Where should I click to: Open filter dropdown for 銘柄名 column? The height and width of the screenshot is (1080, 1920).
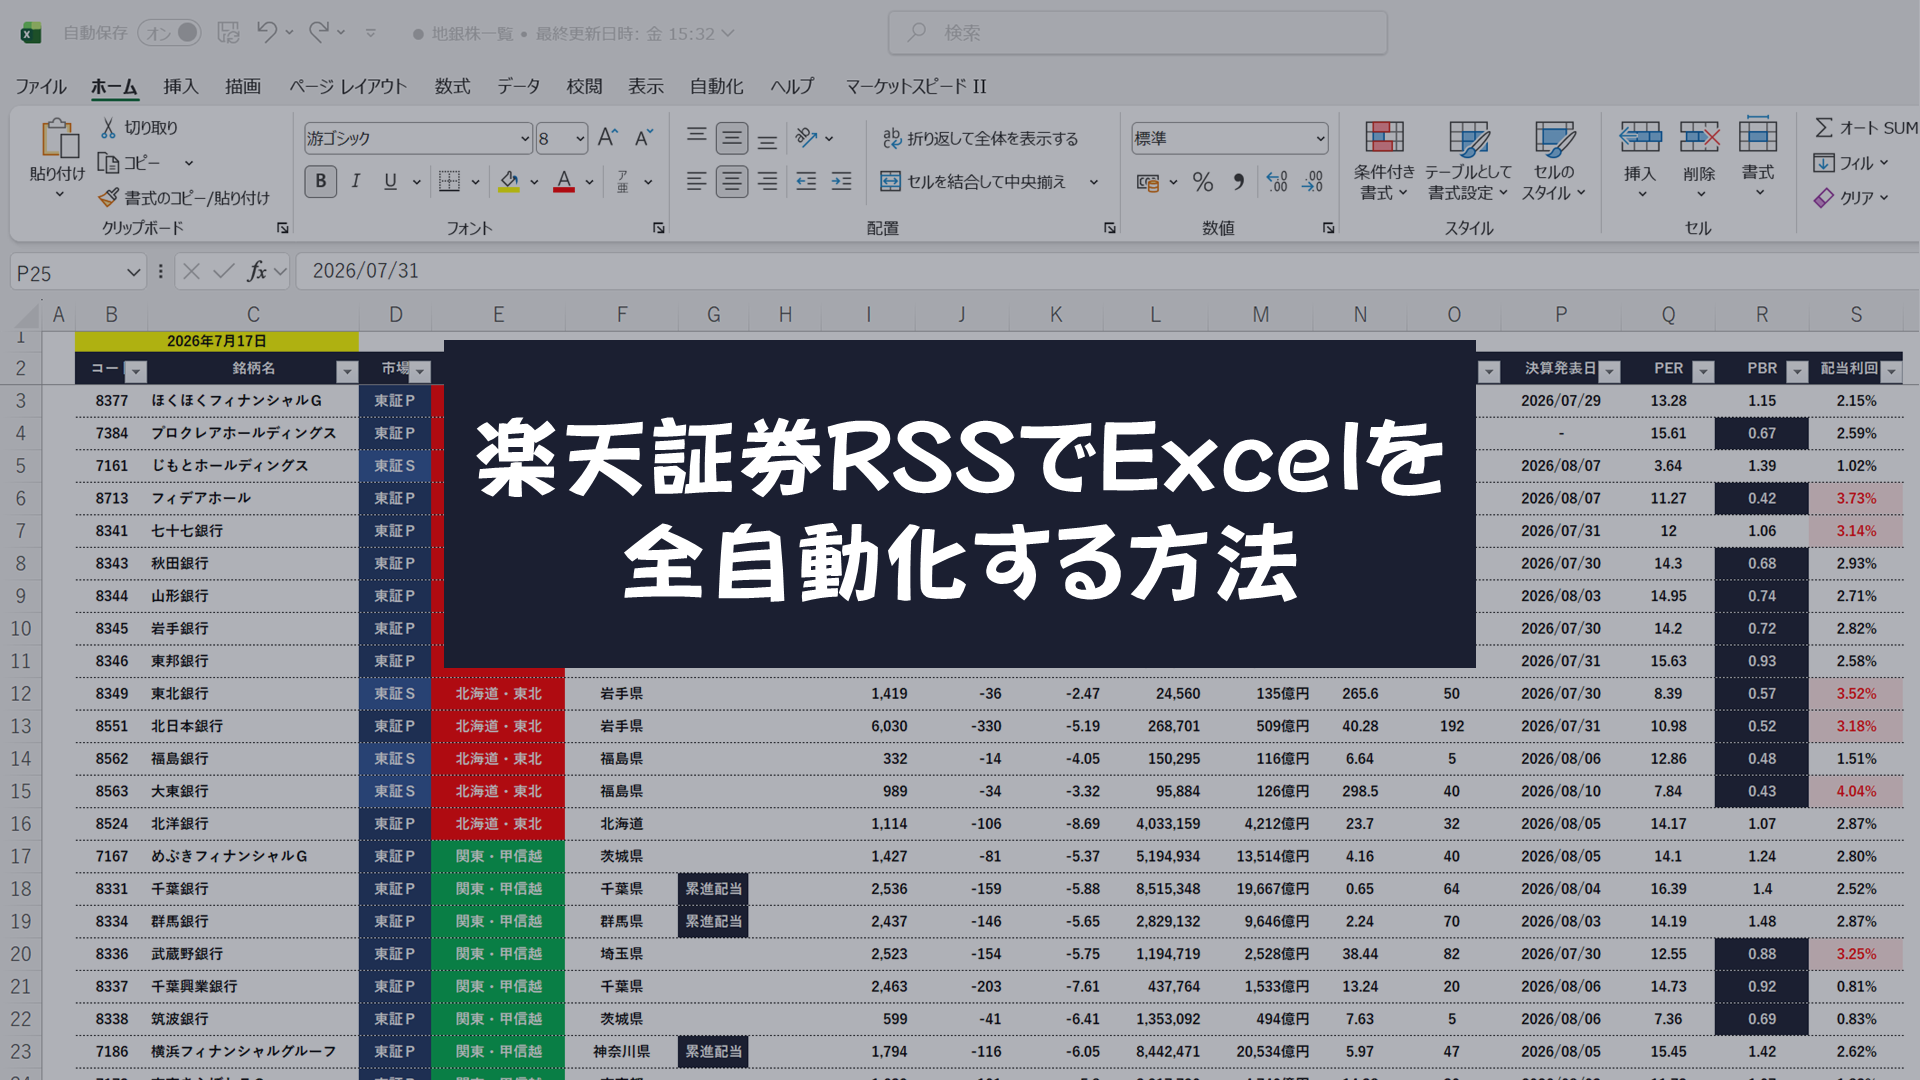pyautogui.click(x=347, y=372)
